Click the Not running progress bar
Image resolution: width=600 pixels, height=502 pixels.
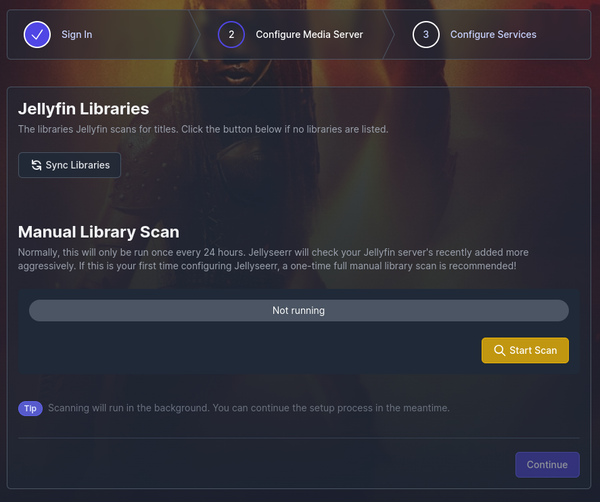[x=298, y=311]
